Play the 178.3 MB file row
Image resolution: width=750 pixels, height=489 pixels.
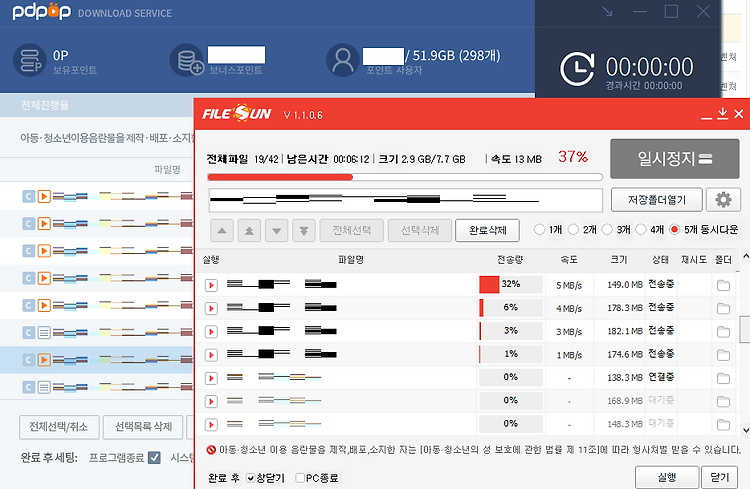[x=211, y=309]
